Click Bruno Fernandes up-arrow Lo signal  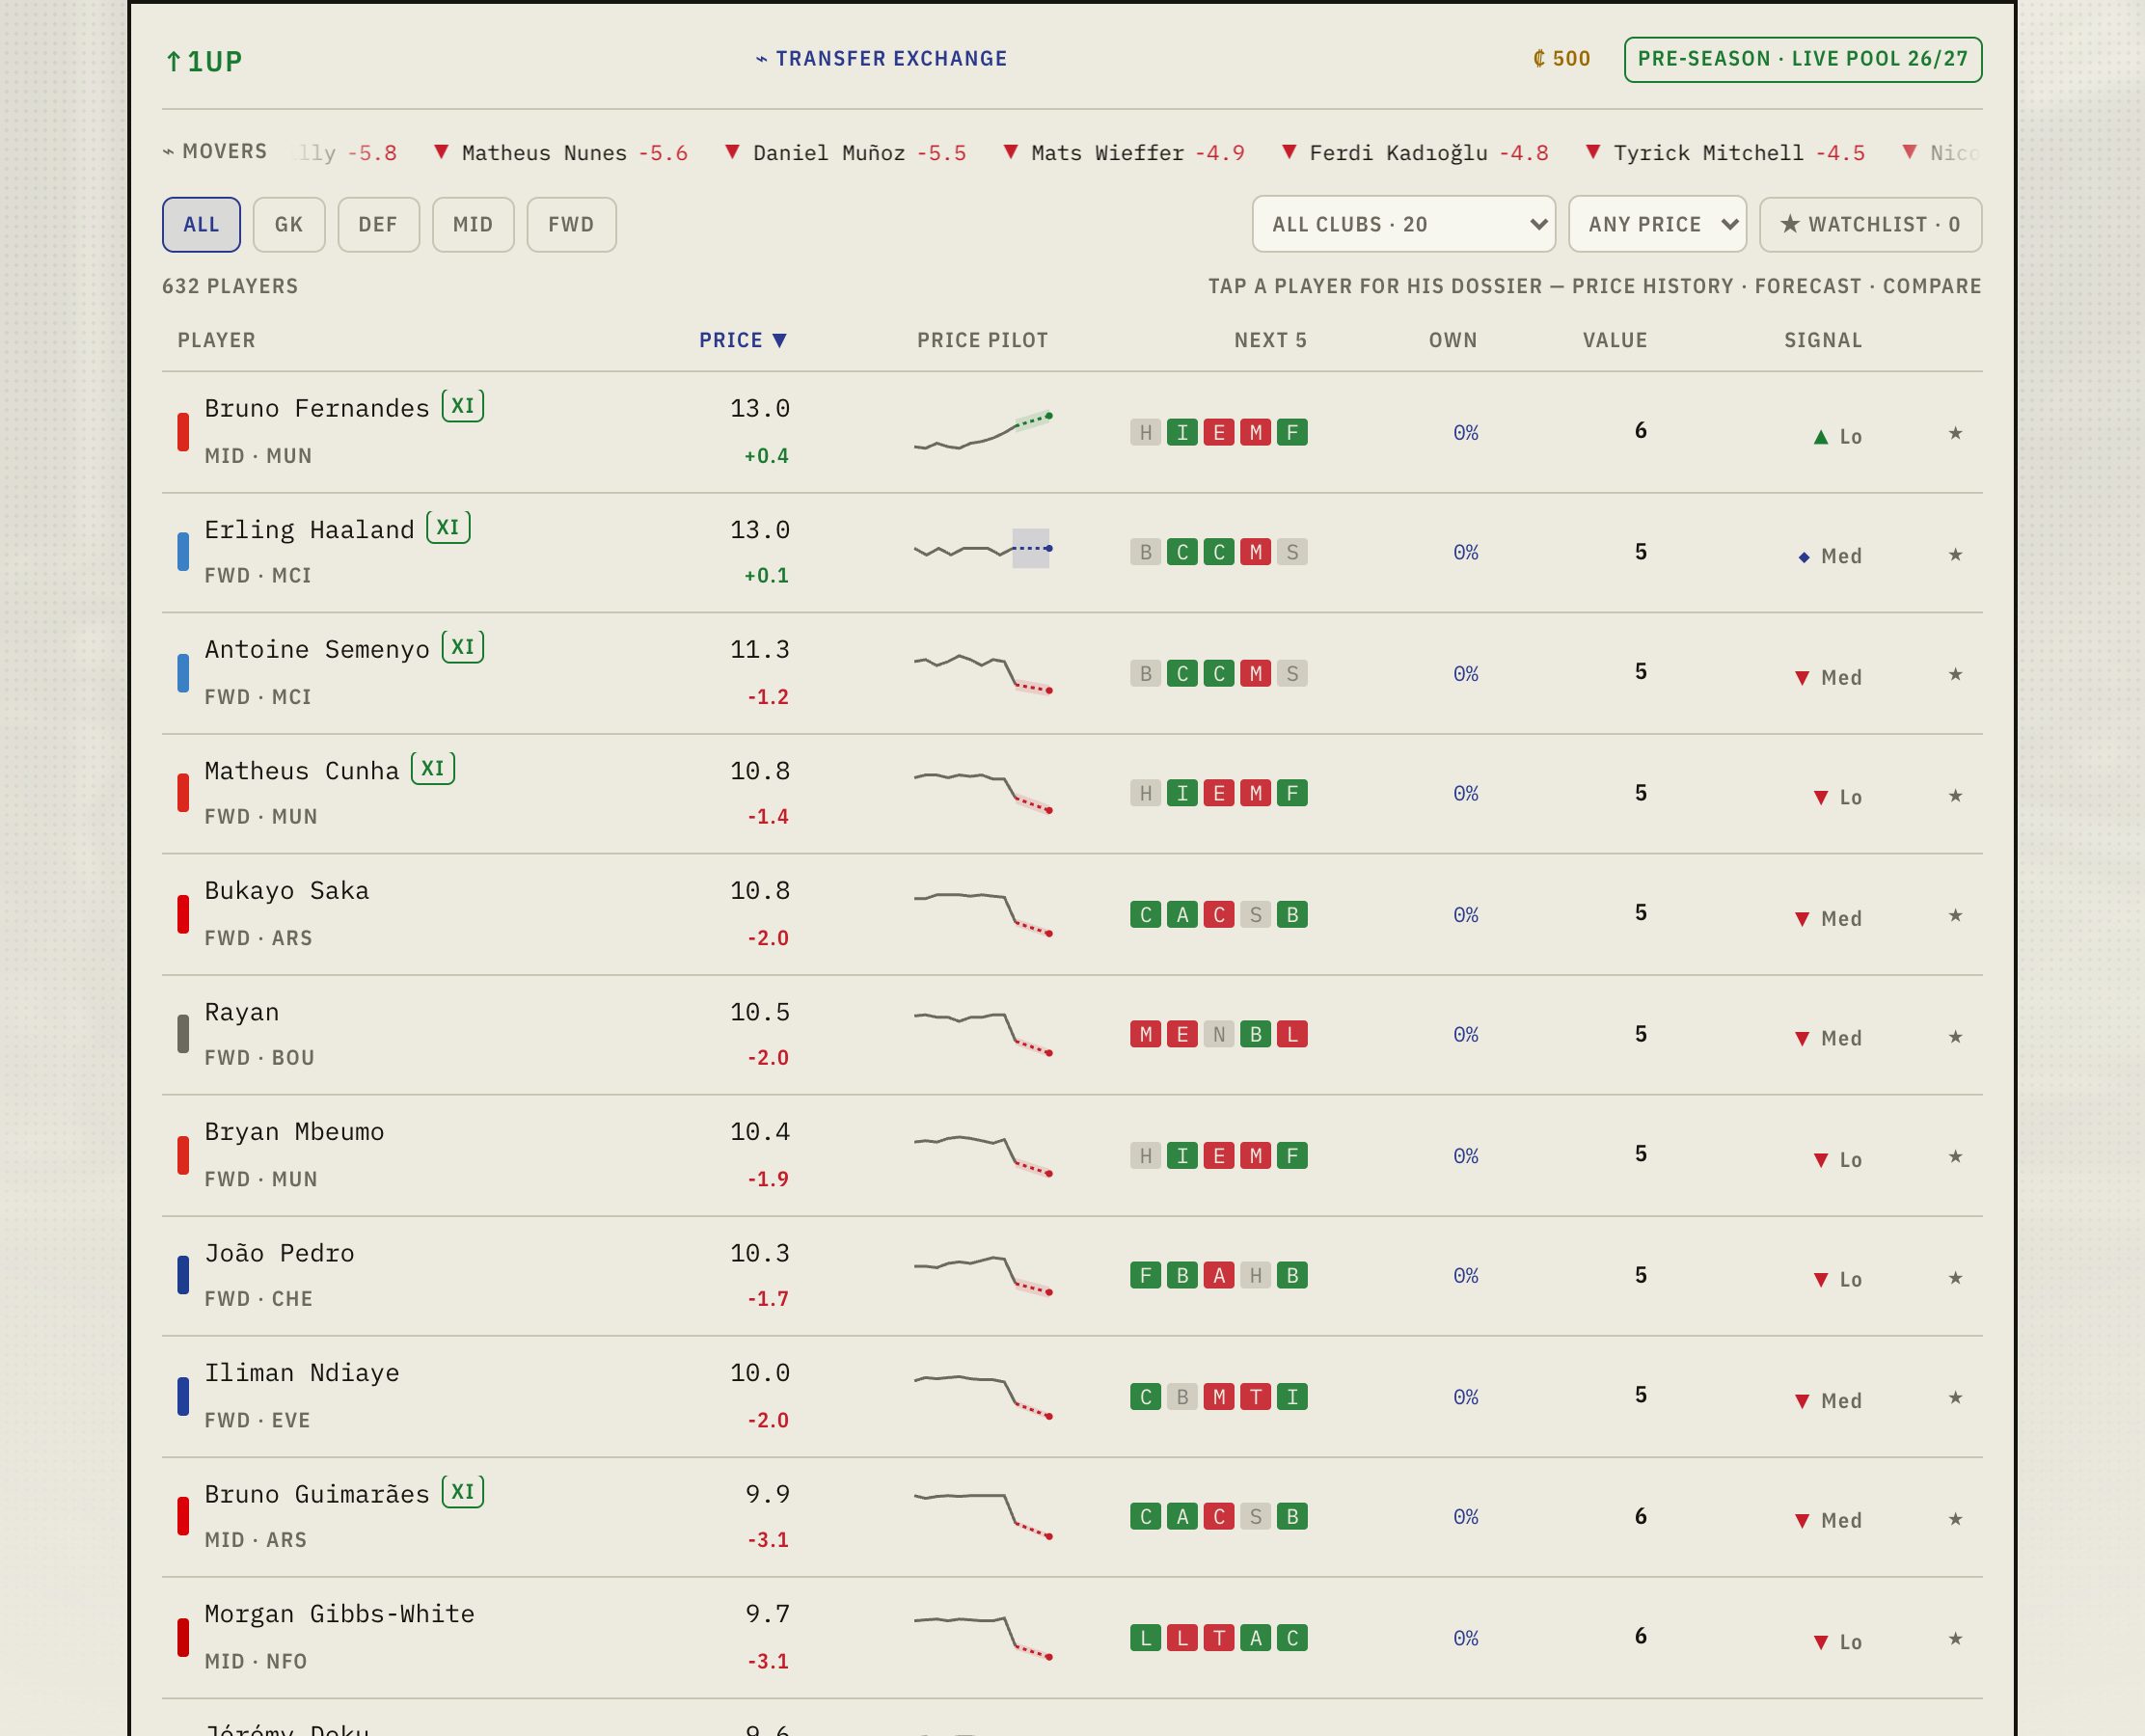(1838, 436)
